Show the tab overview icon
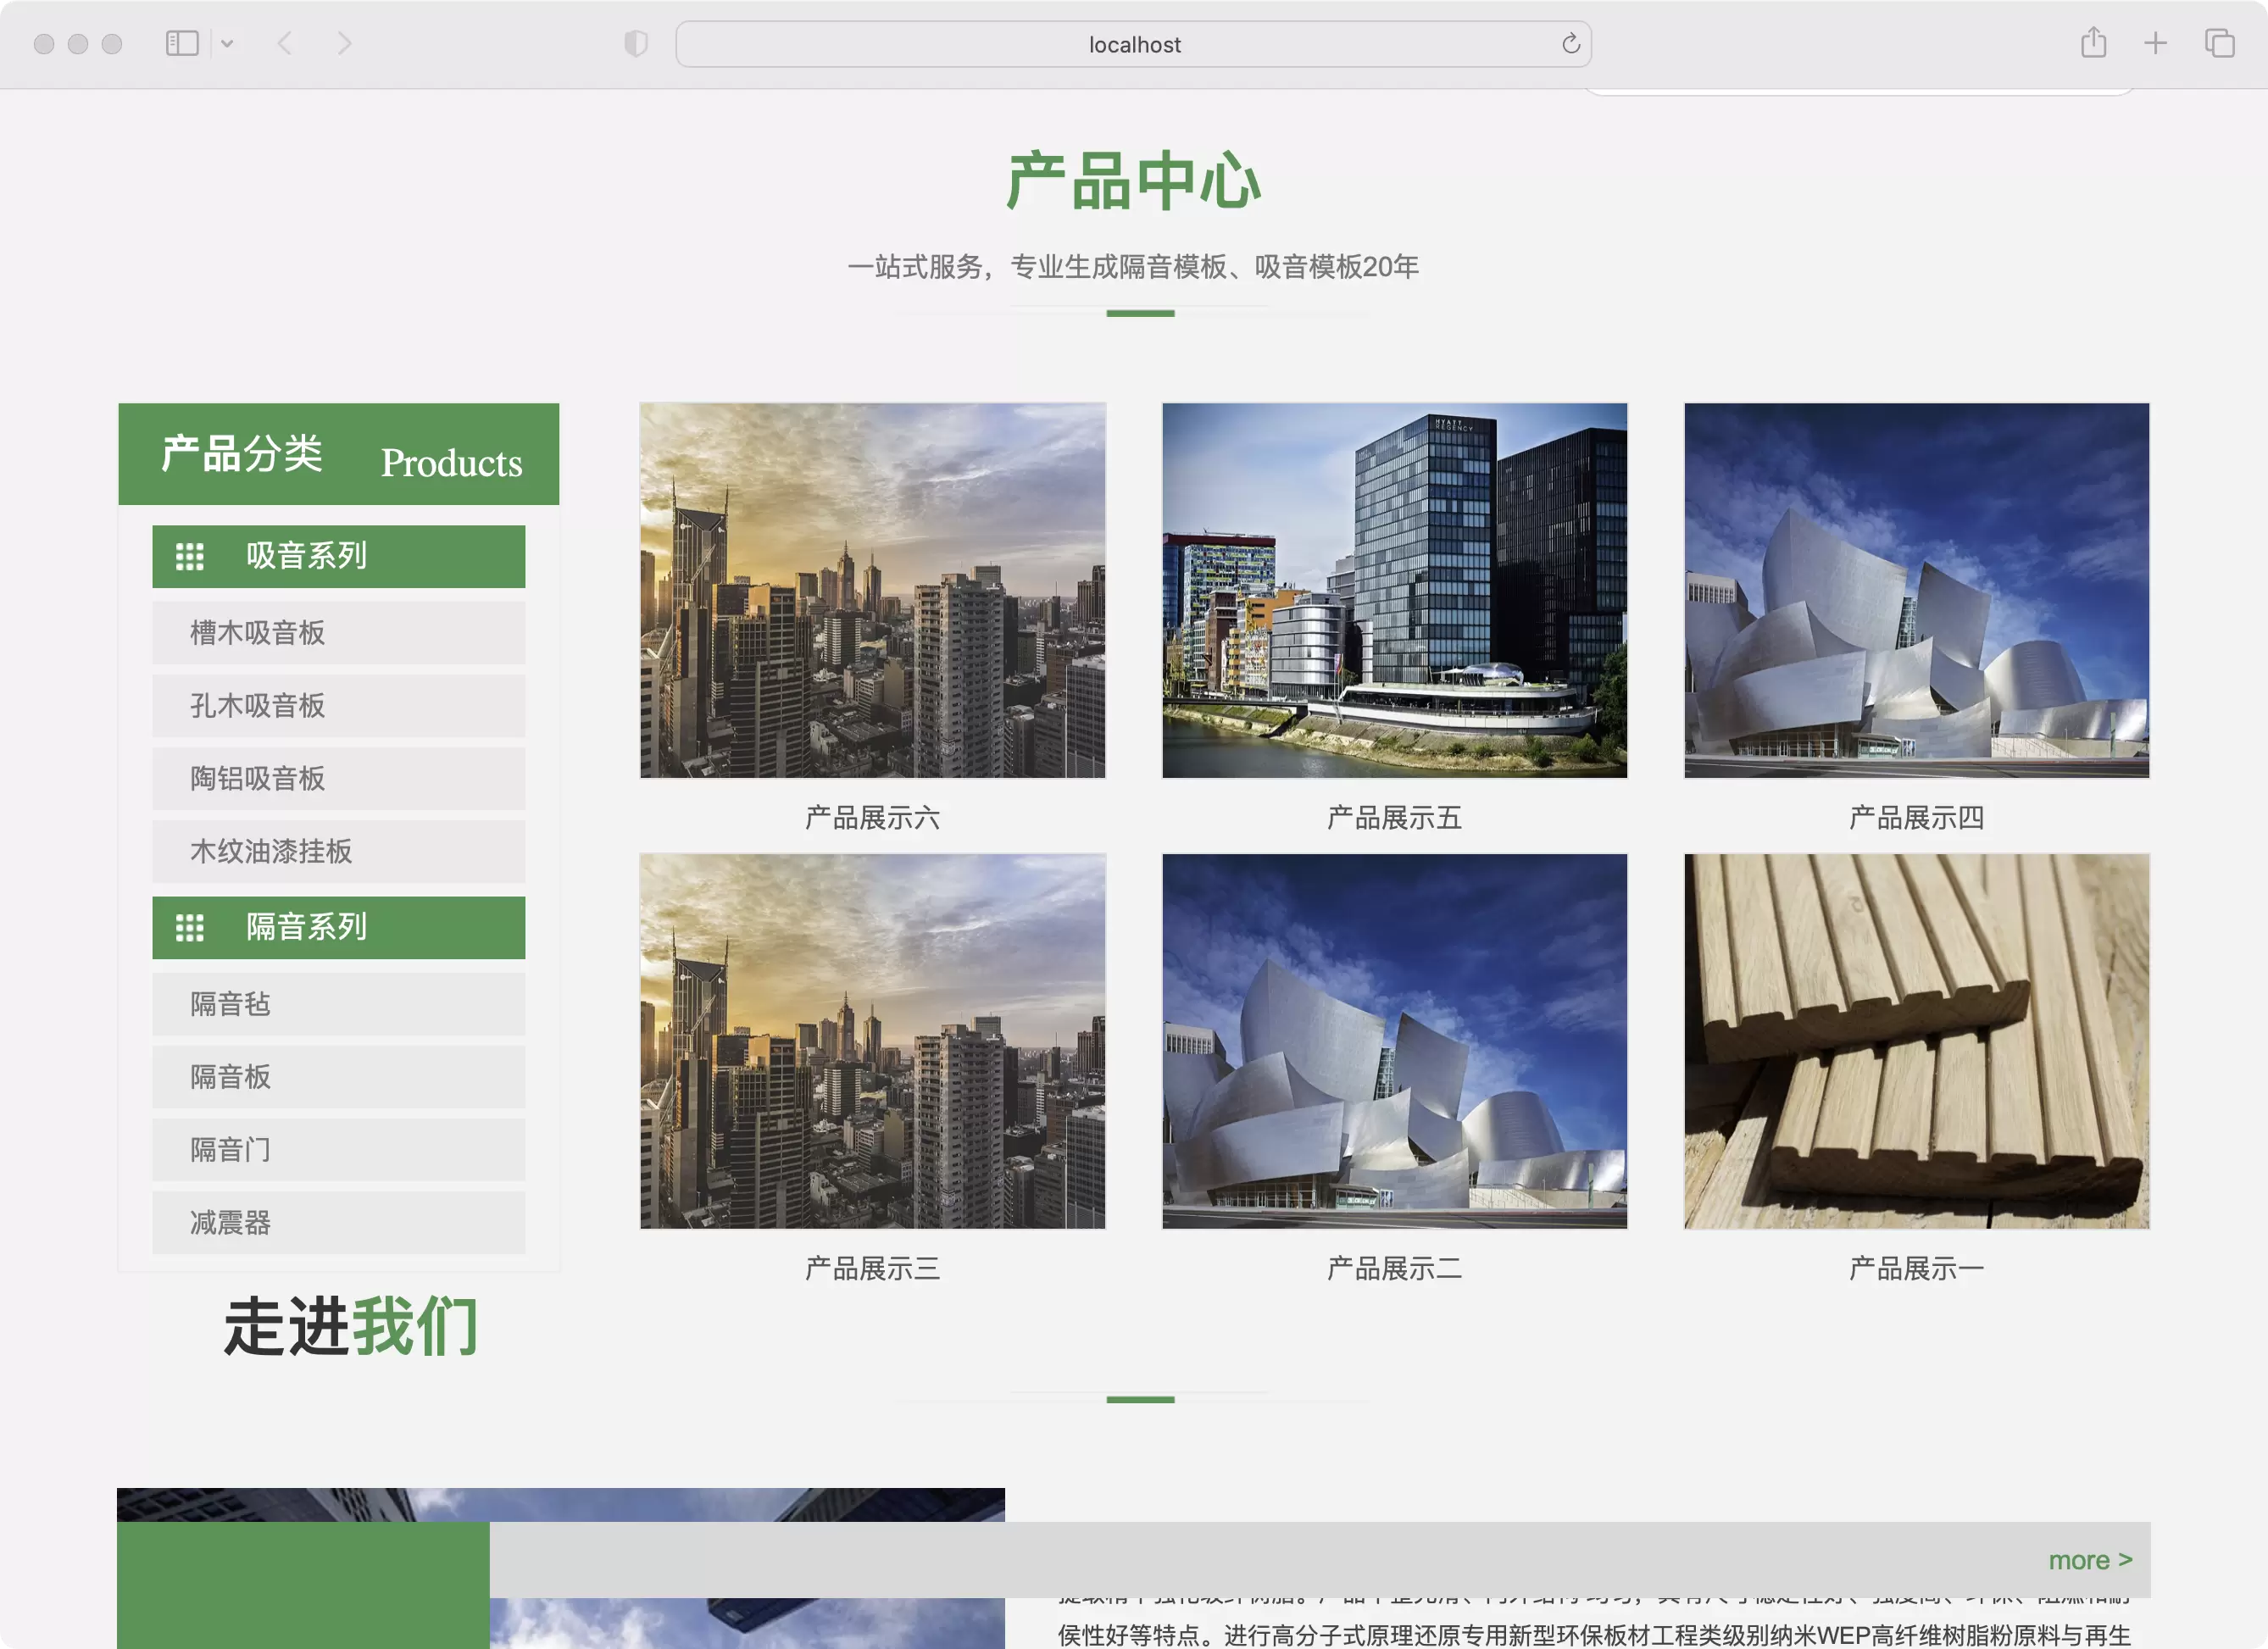Screen dimensions: 2268x1649 coord(2219,43)
